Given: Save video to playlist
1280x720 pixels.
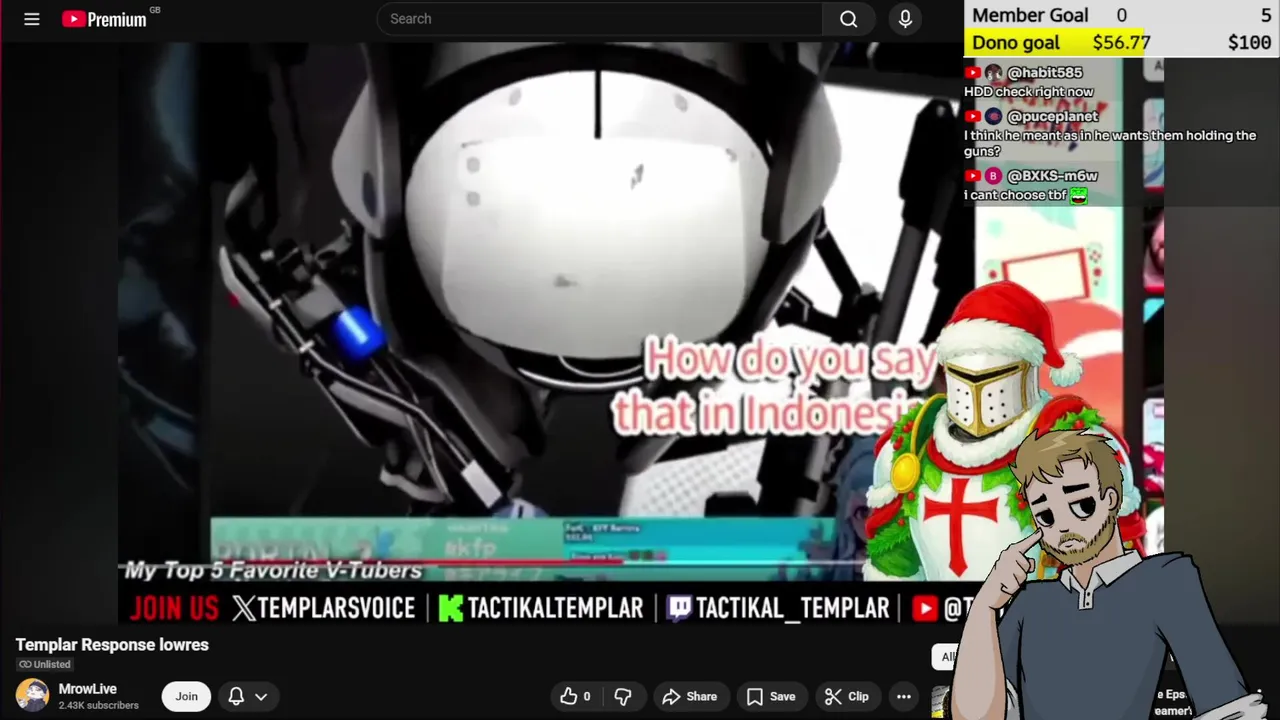Looking at the screenshot, I should [x=771, y=696].
